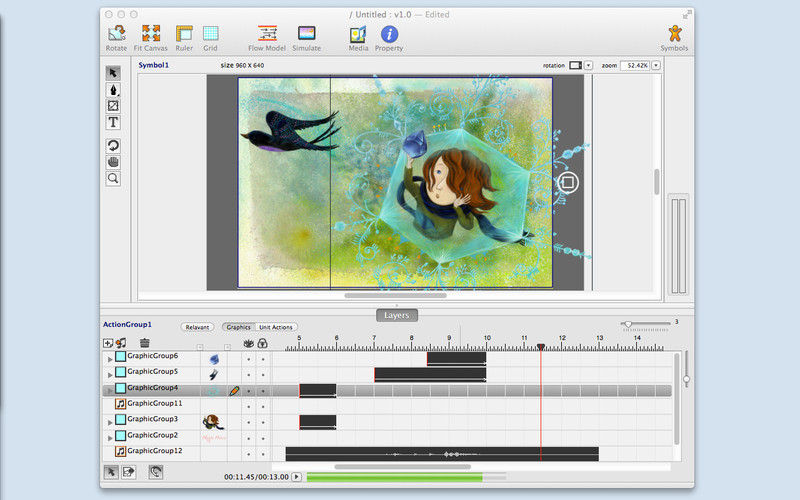Click the timeline zoom slider knob

coord(628,324)
